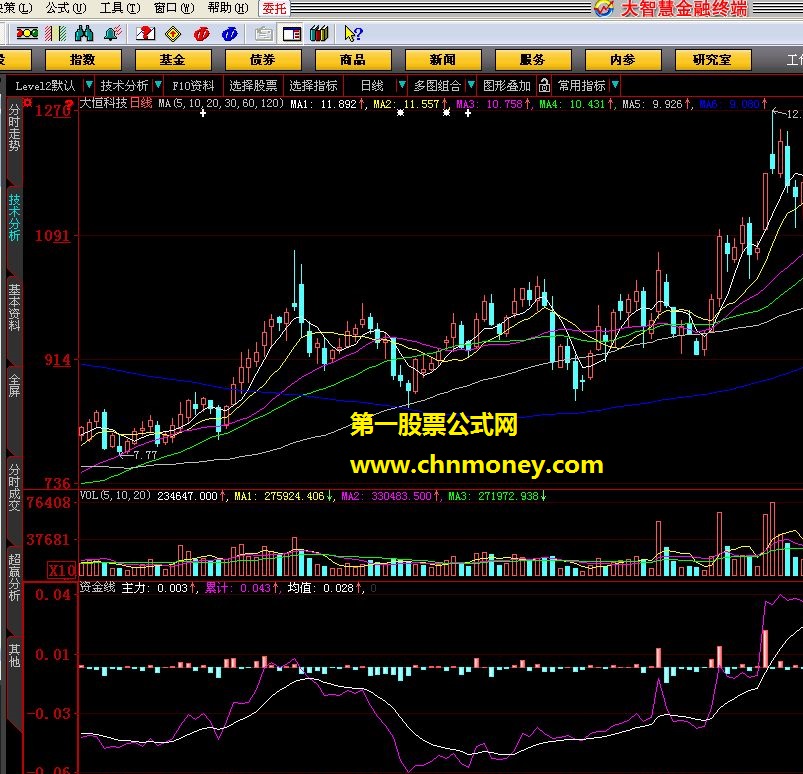Open the 研究室 category
This screenshot has height=774, width=803.
click(713, 60)
